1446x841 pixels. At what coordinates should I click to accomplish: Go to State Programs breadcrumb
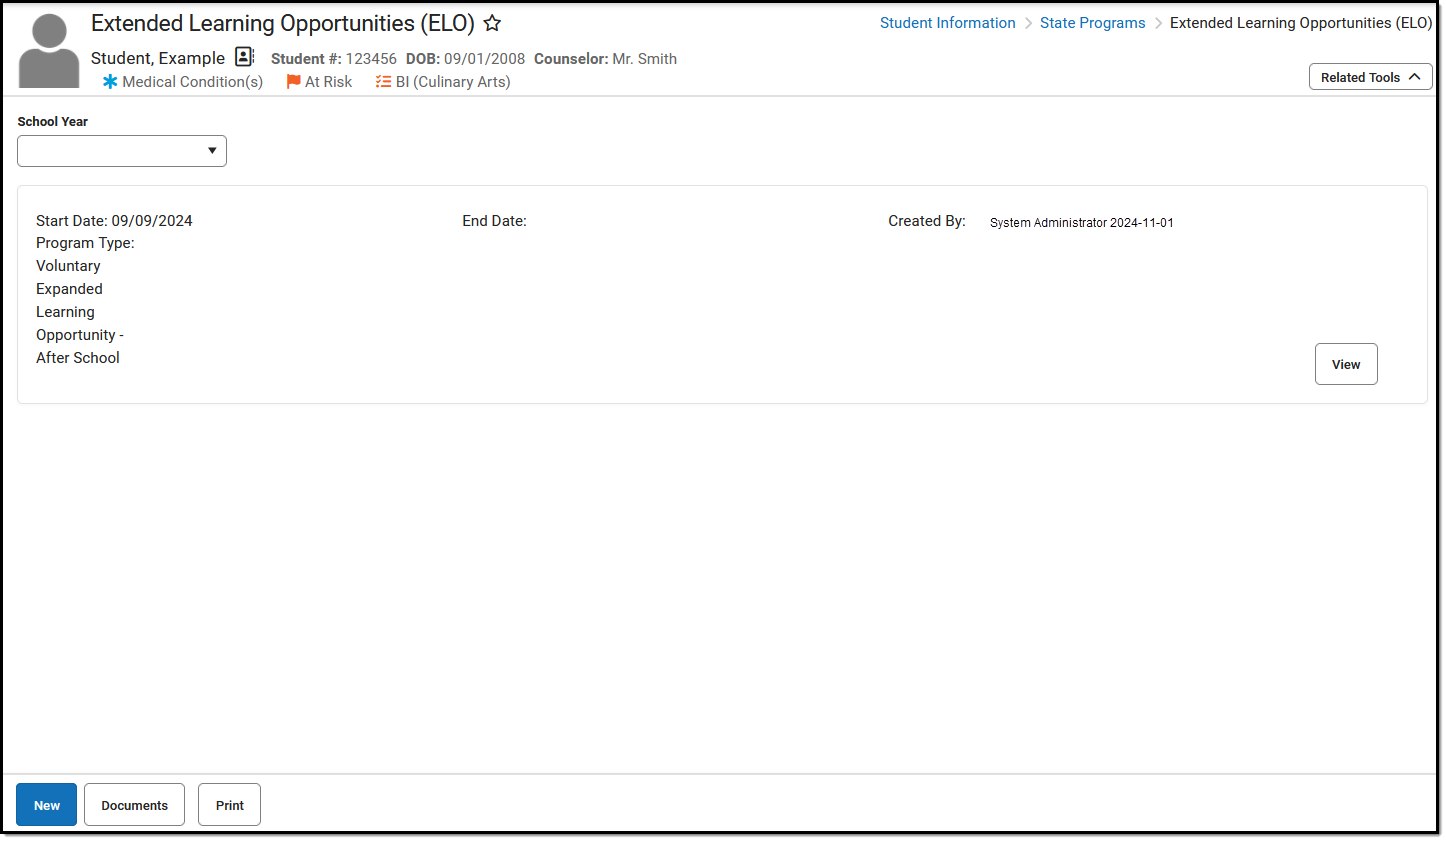coord(1092,23)
